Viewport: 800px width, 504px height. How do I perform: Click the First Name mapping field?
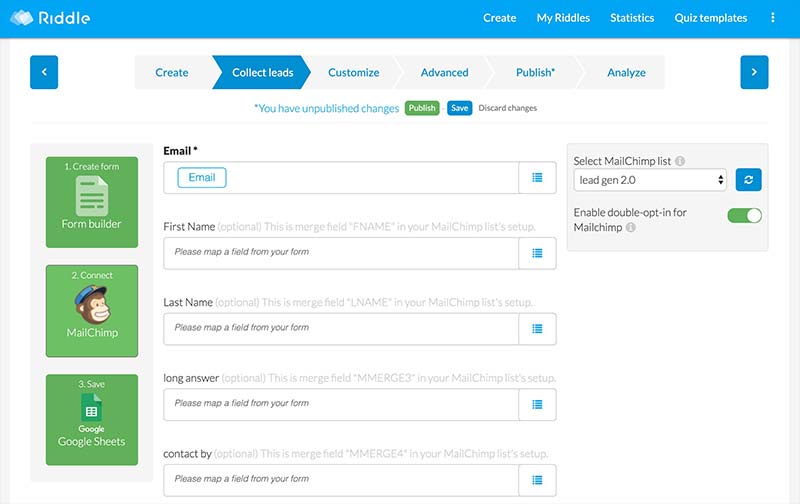pyautogui.click(x=341, y=253)
